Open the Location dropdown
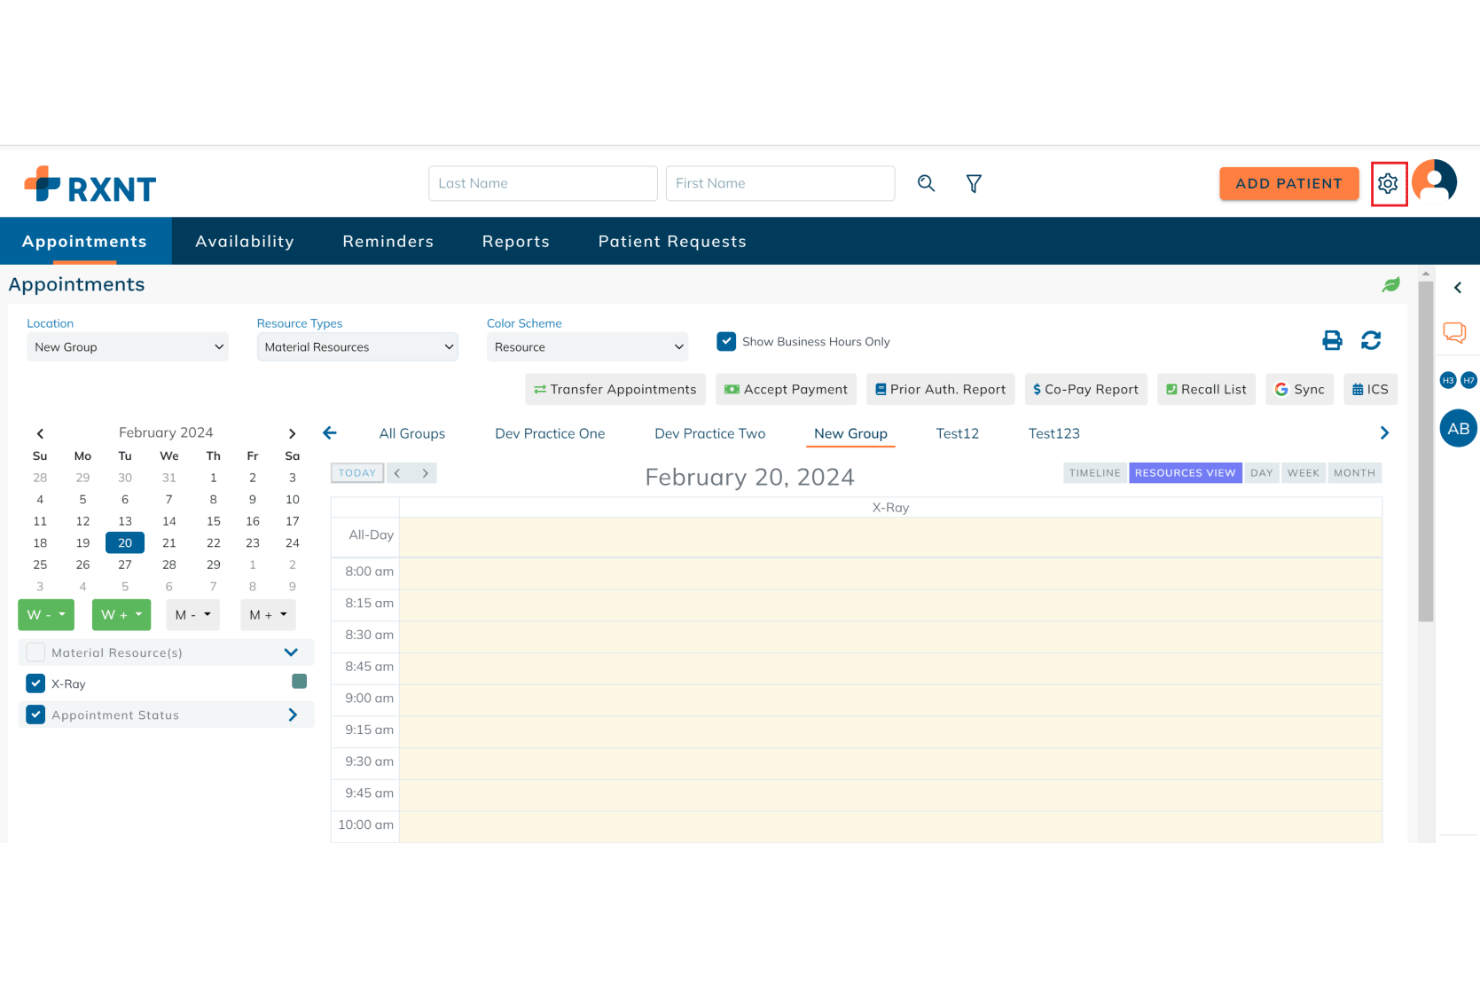 point(127,347)
